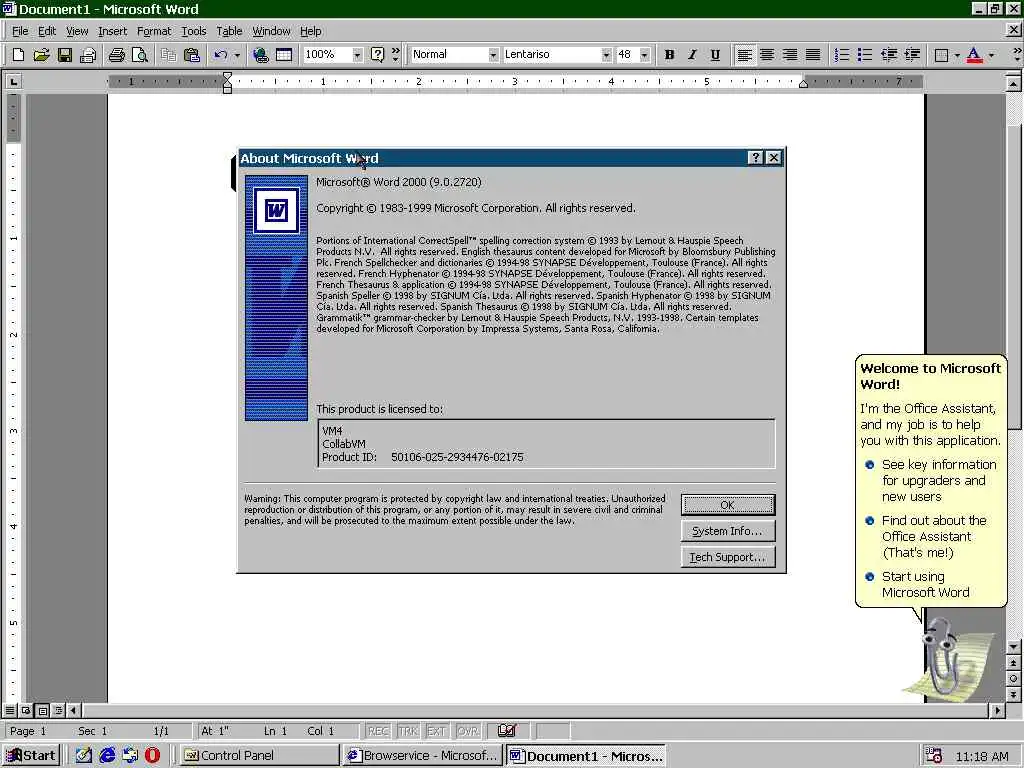Select browse object button on scrollbar
Screen dimensions: 1024x768
1013,678
